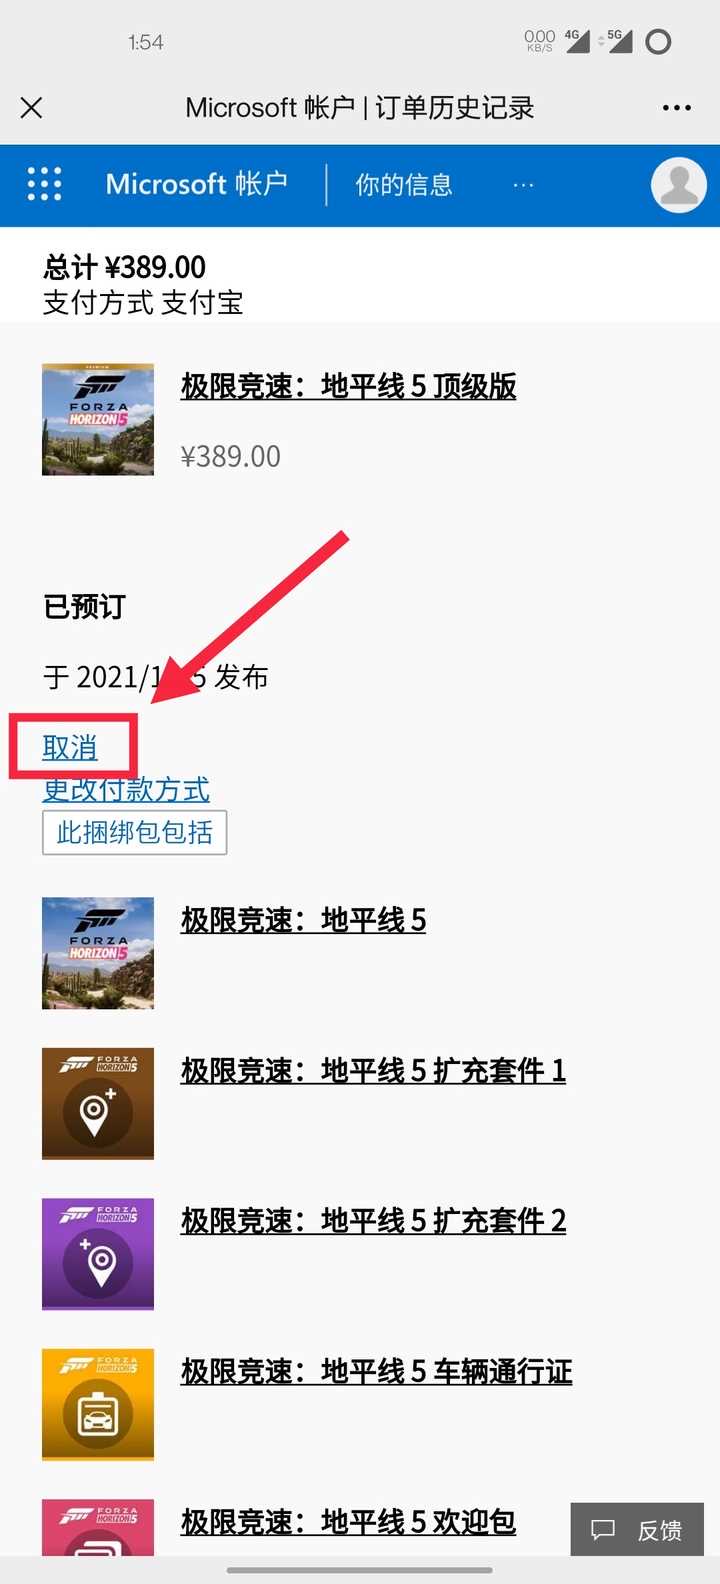Tap the base game Forza Horizon 5 thumbnail
This screenshot has width=720, height=1584.
pyautogui.click(x=98, y=953)
